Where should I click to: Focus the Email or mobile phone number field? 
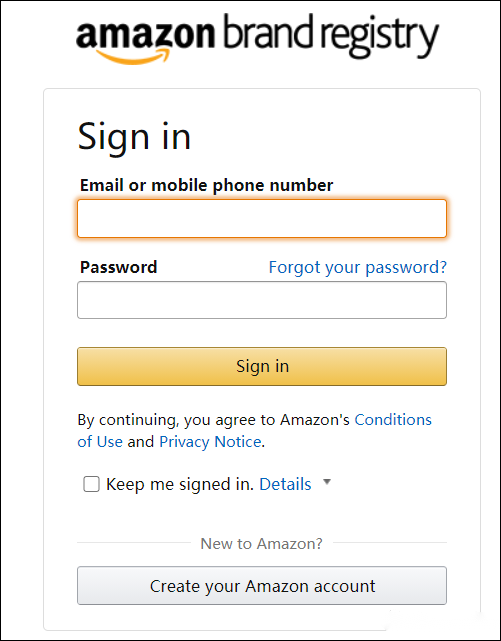click(x=262, y=218)
